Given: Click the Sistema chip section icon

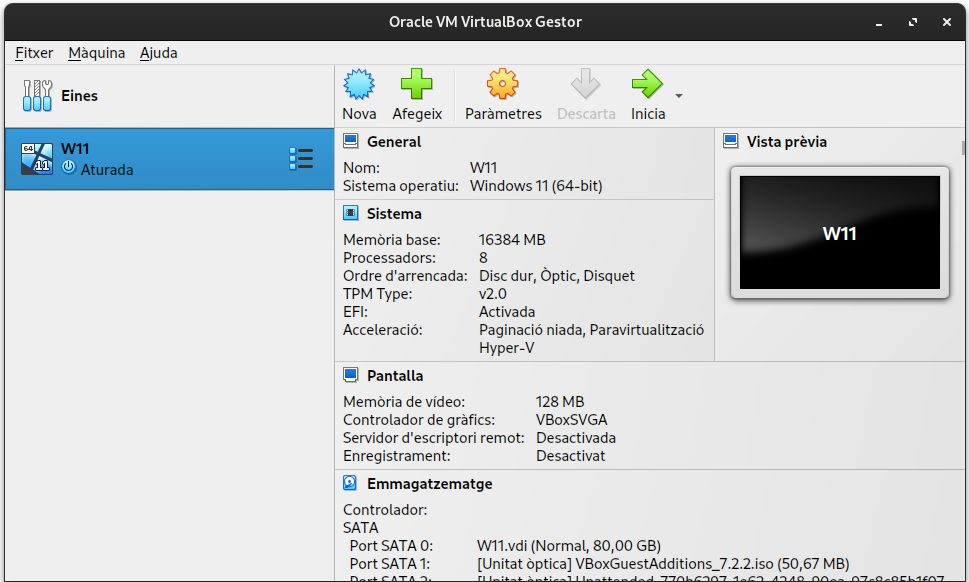Looking at the screenshot, I should point(351,214).
